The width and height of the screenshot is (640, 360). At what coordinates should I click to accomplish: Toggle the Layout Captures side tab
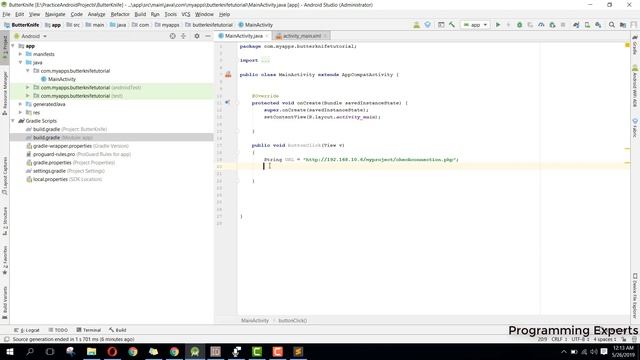5,176
